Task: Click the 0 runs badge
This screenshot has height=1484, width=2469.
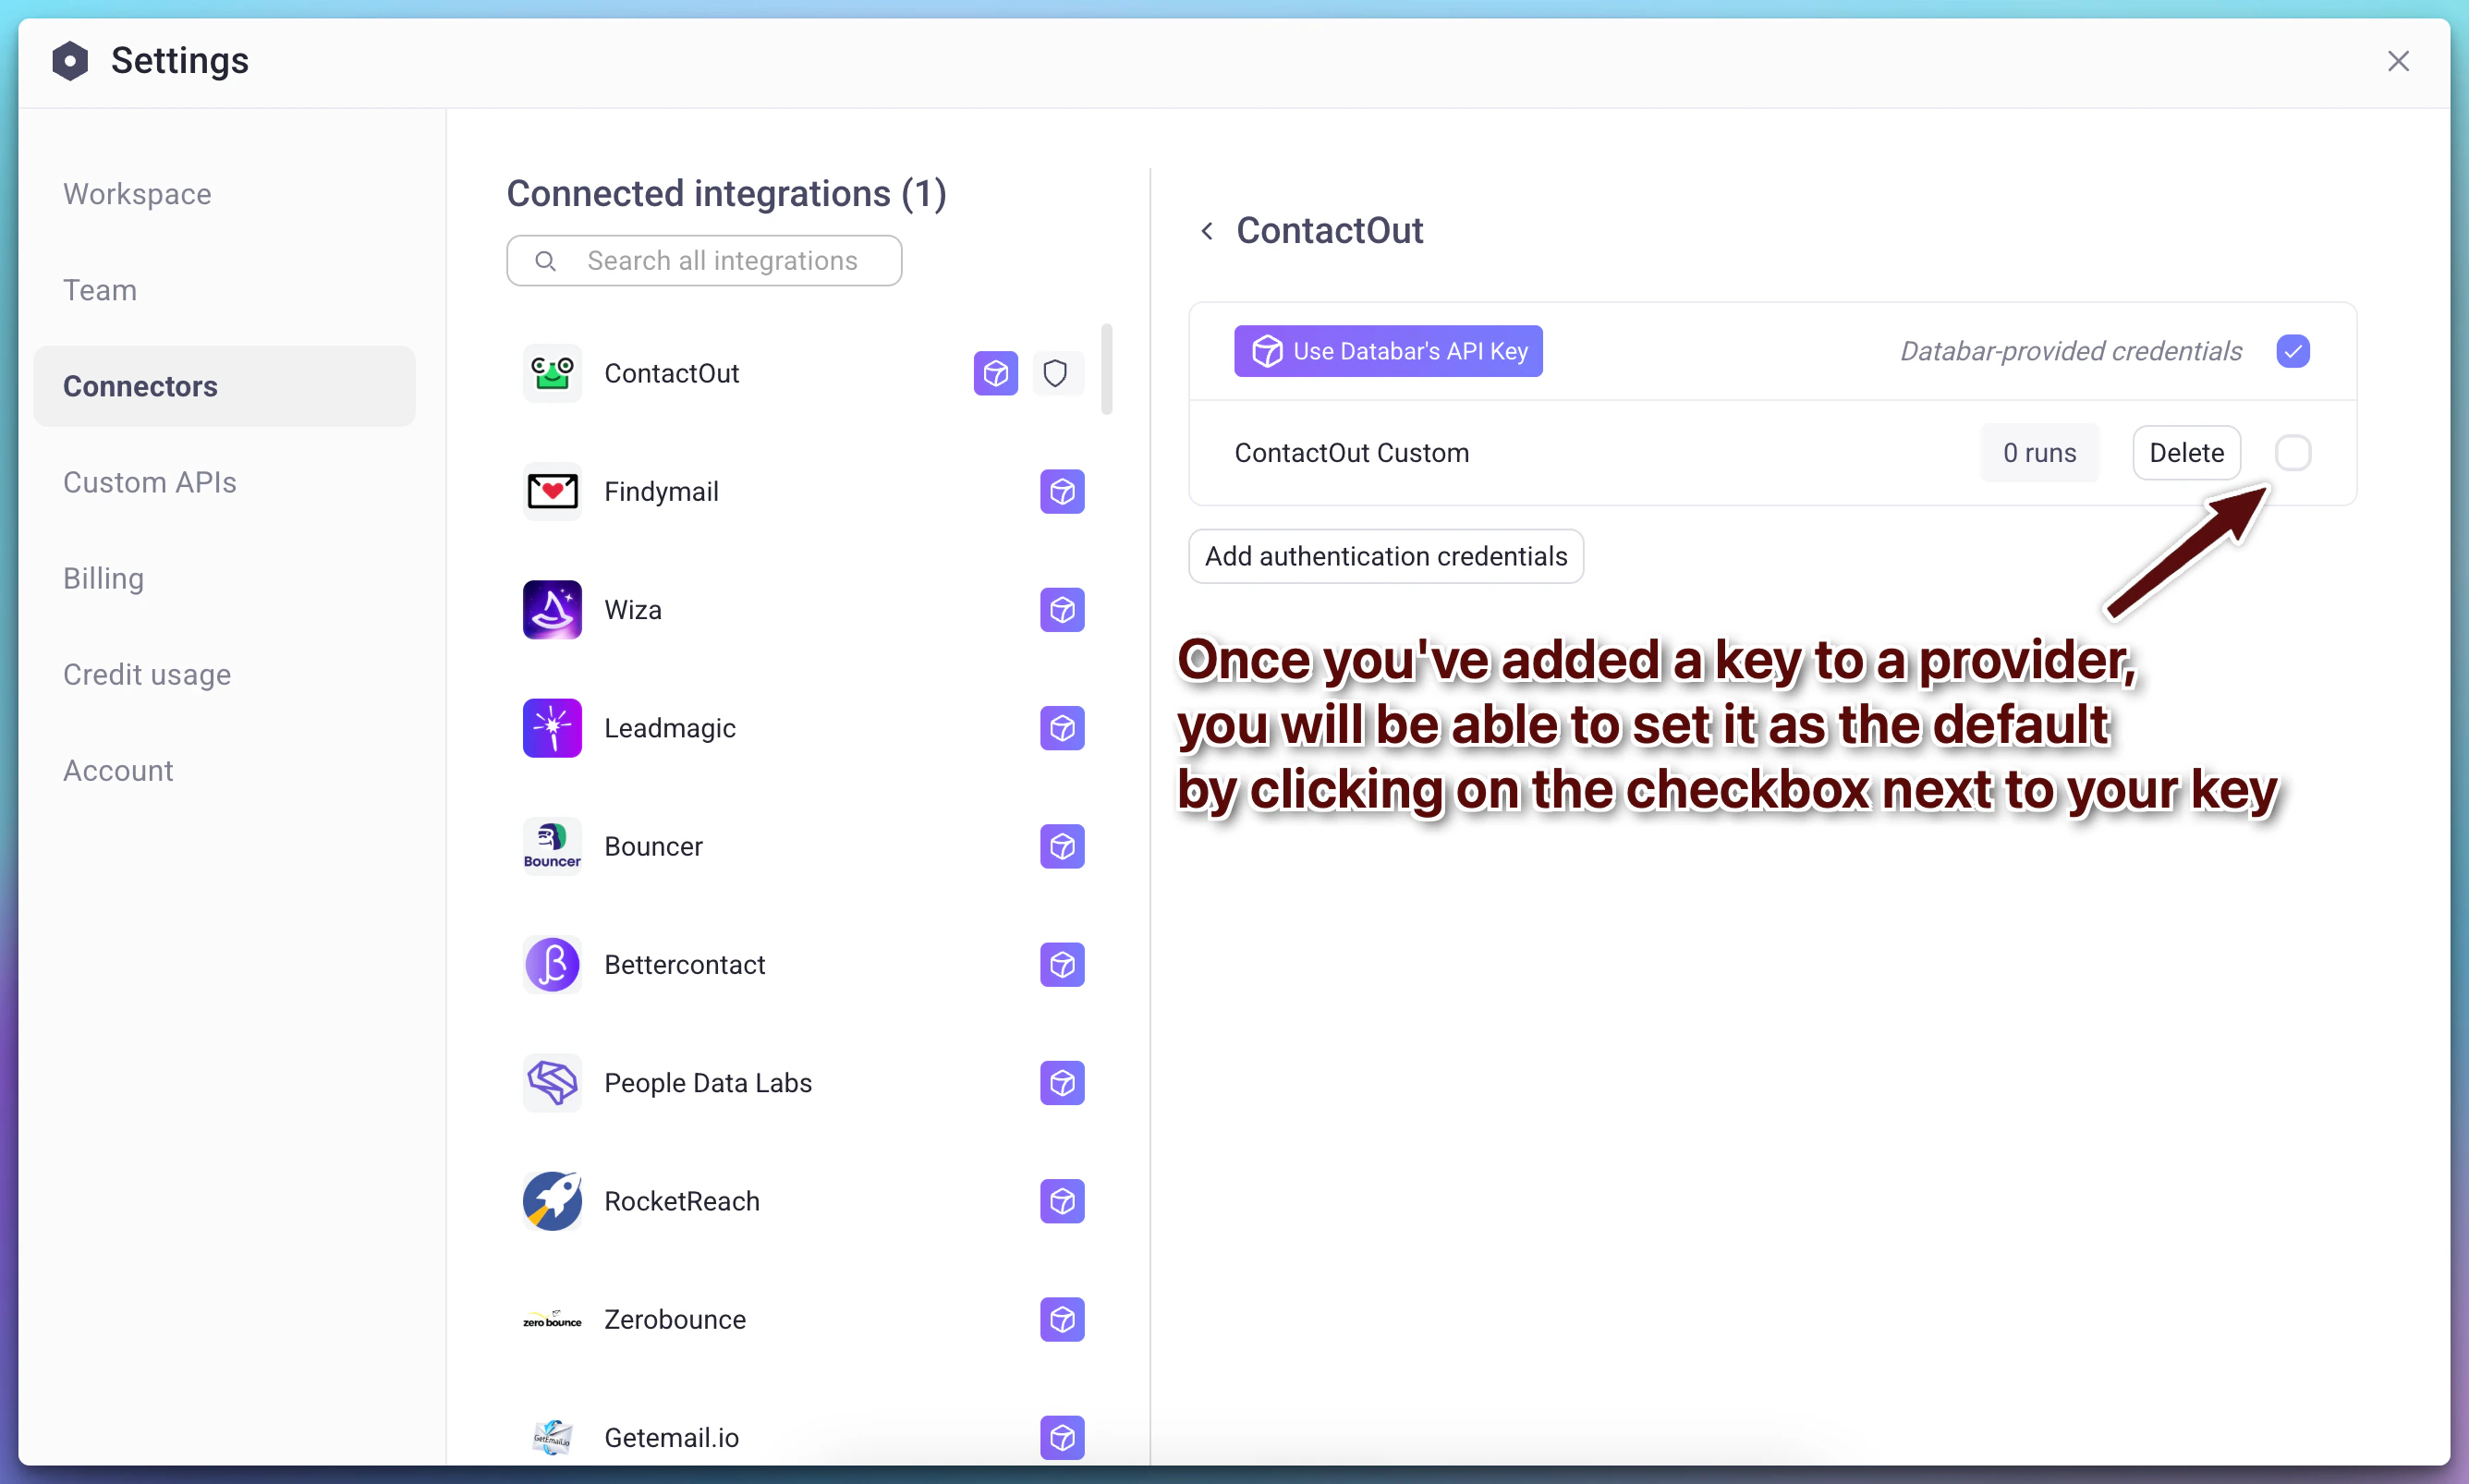Action: (x=2039, y=453)
